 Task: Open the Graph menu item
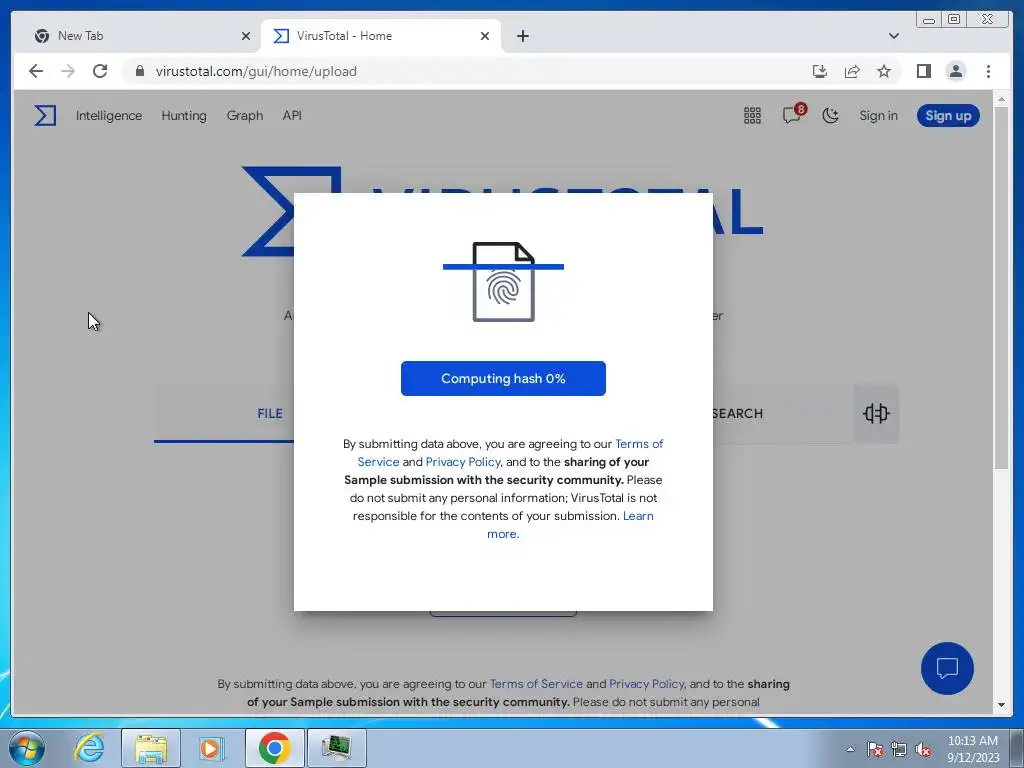coord(245,116)
